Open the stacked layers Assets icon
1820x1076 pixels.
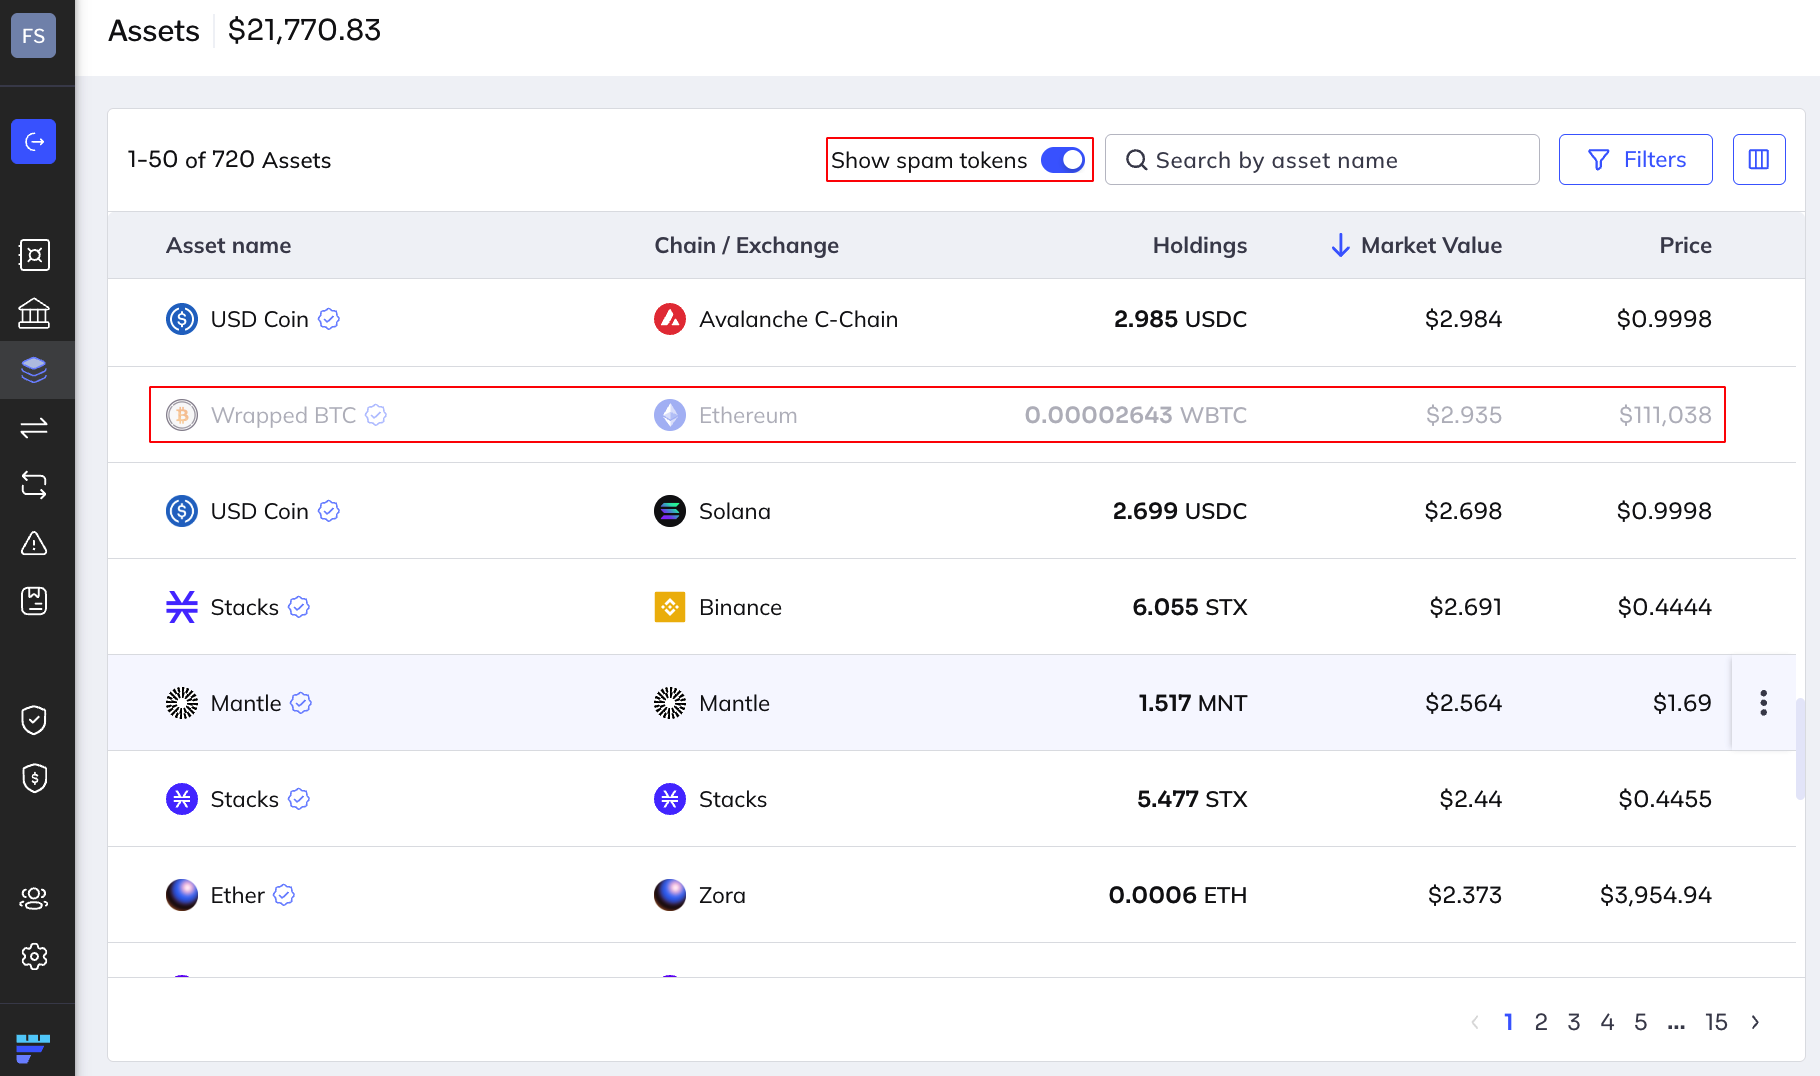click(x=34, y=370)
